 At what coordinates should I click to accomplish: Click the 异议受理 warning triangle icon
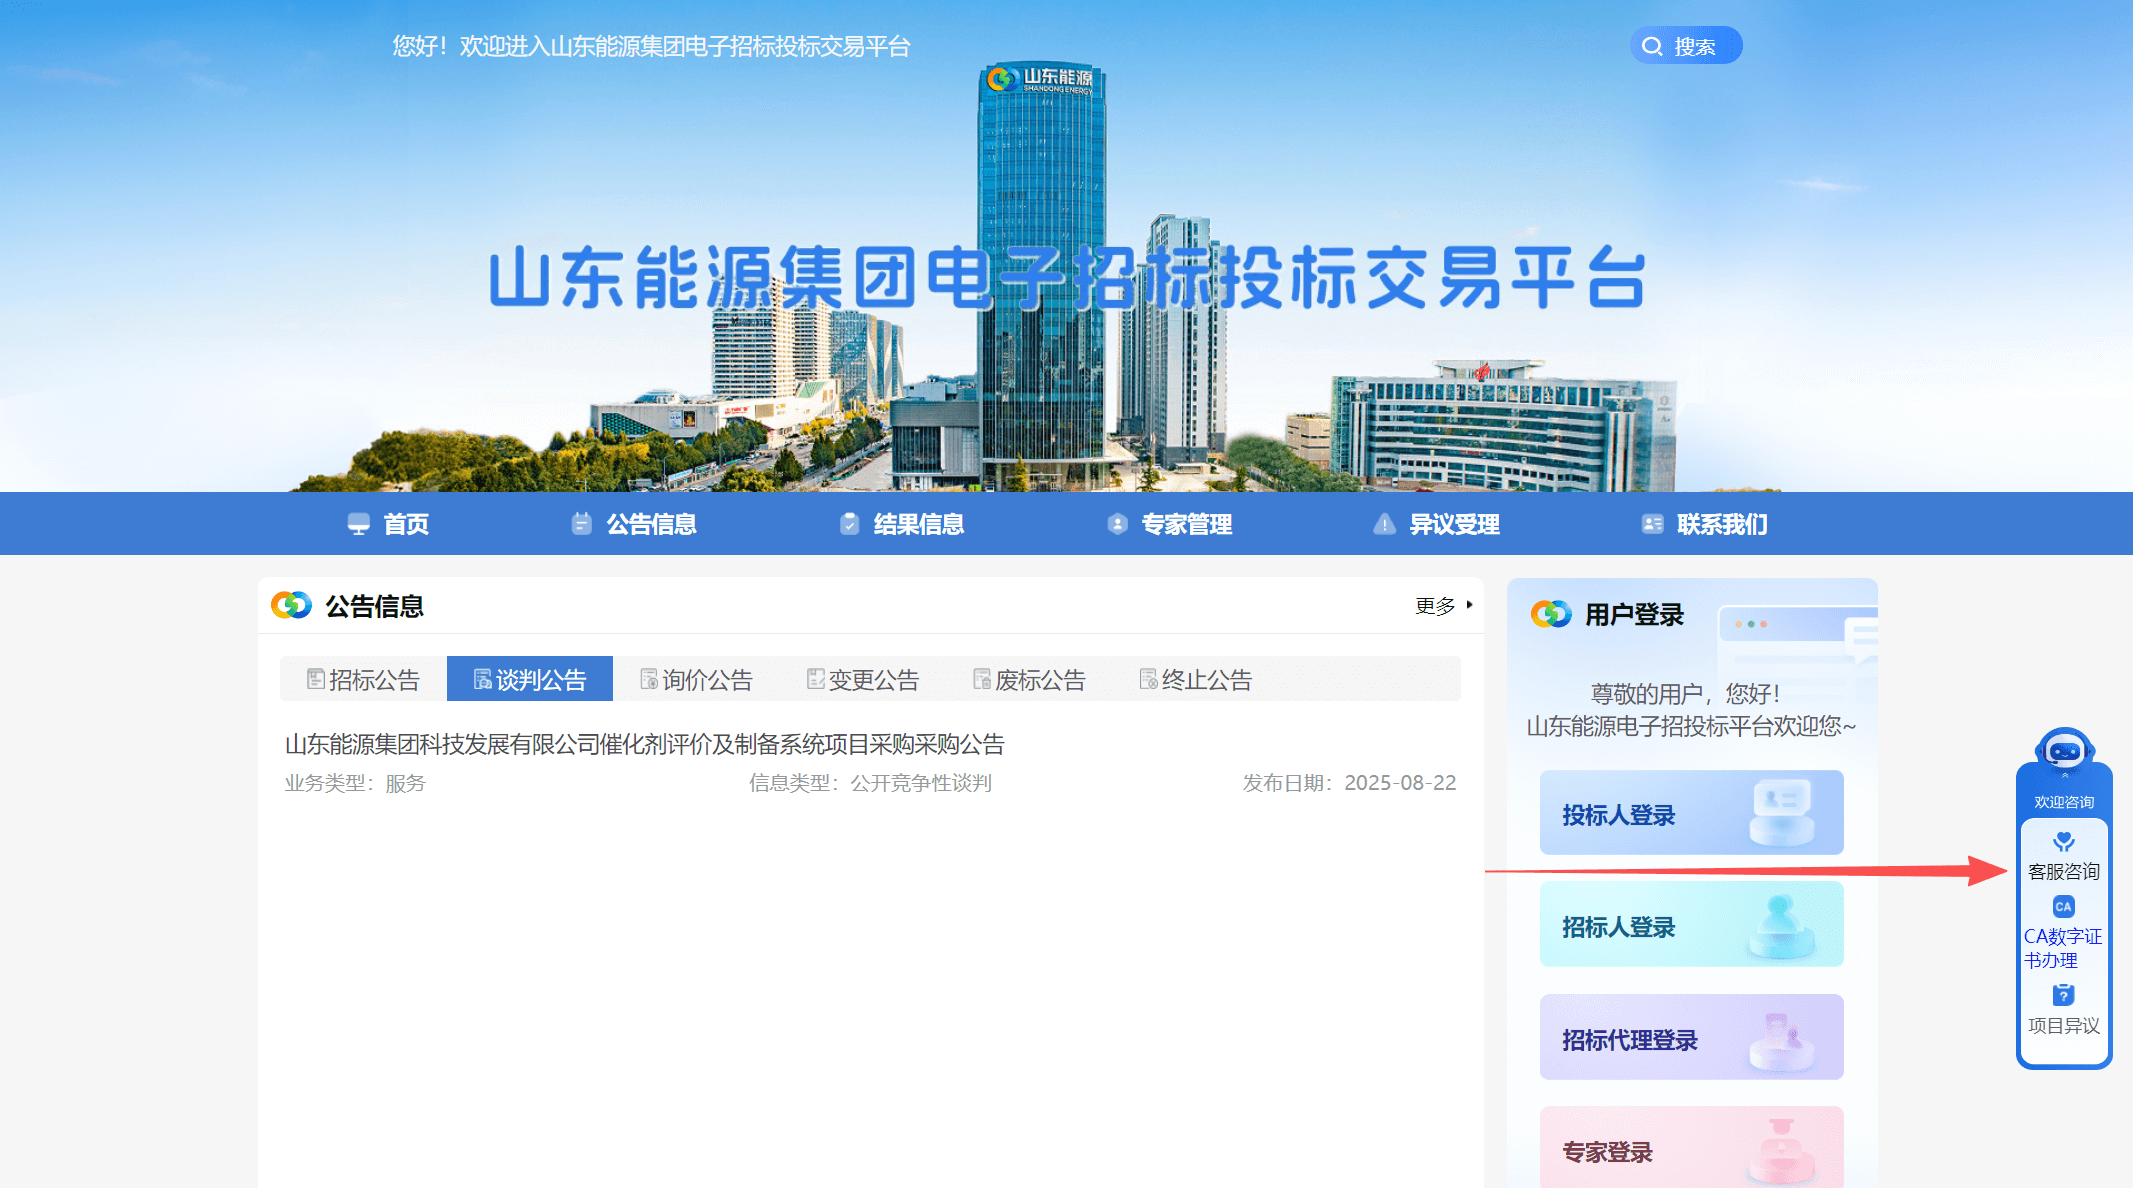pyautogui.click(x=1384, y=524)
